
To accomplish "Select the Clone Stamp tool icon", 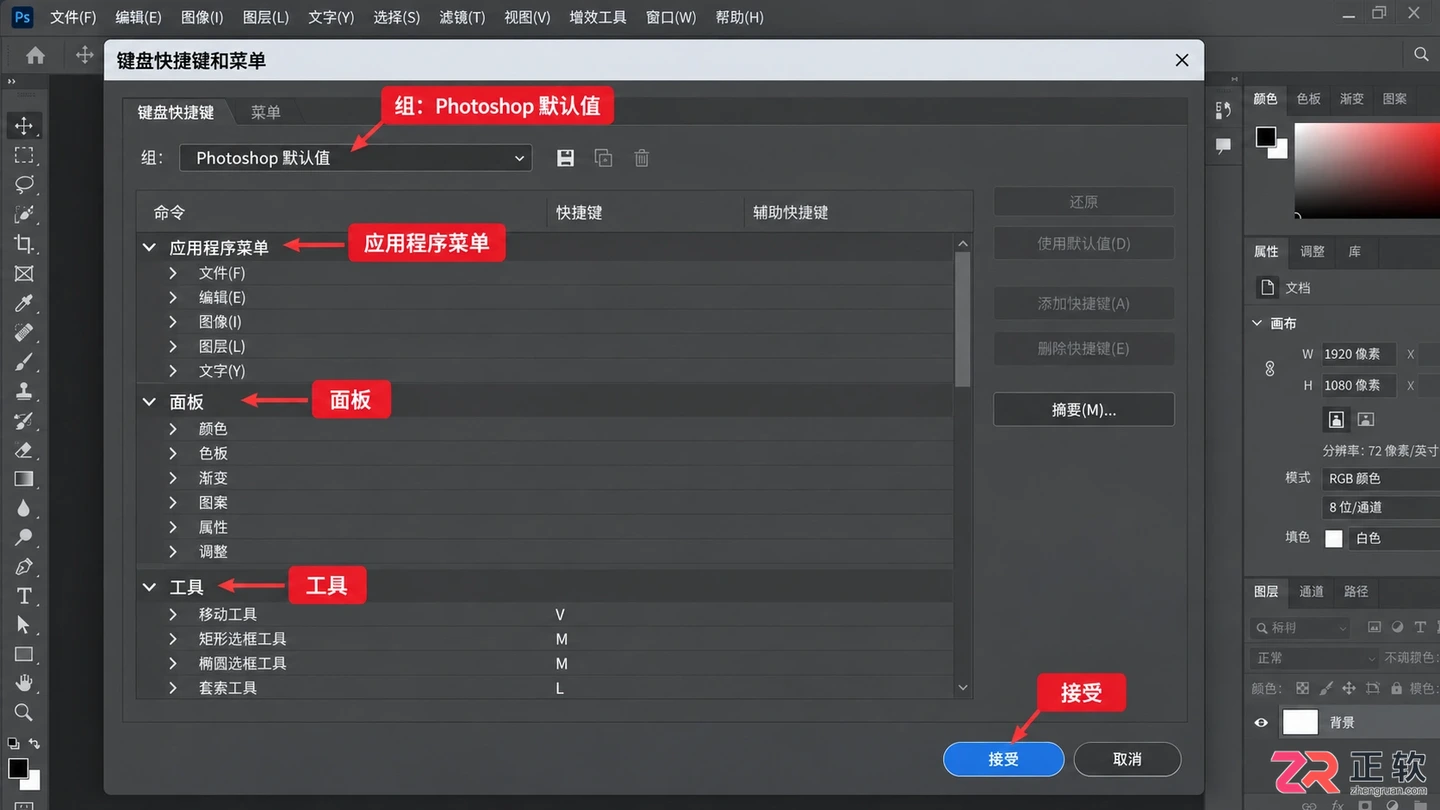I will pos(24,391).
